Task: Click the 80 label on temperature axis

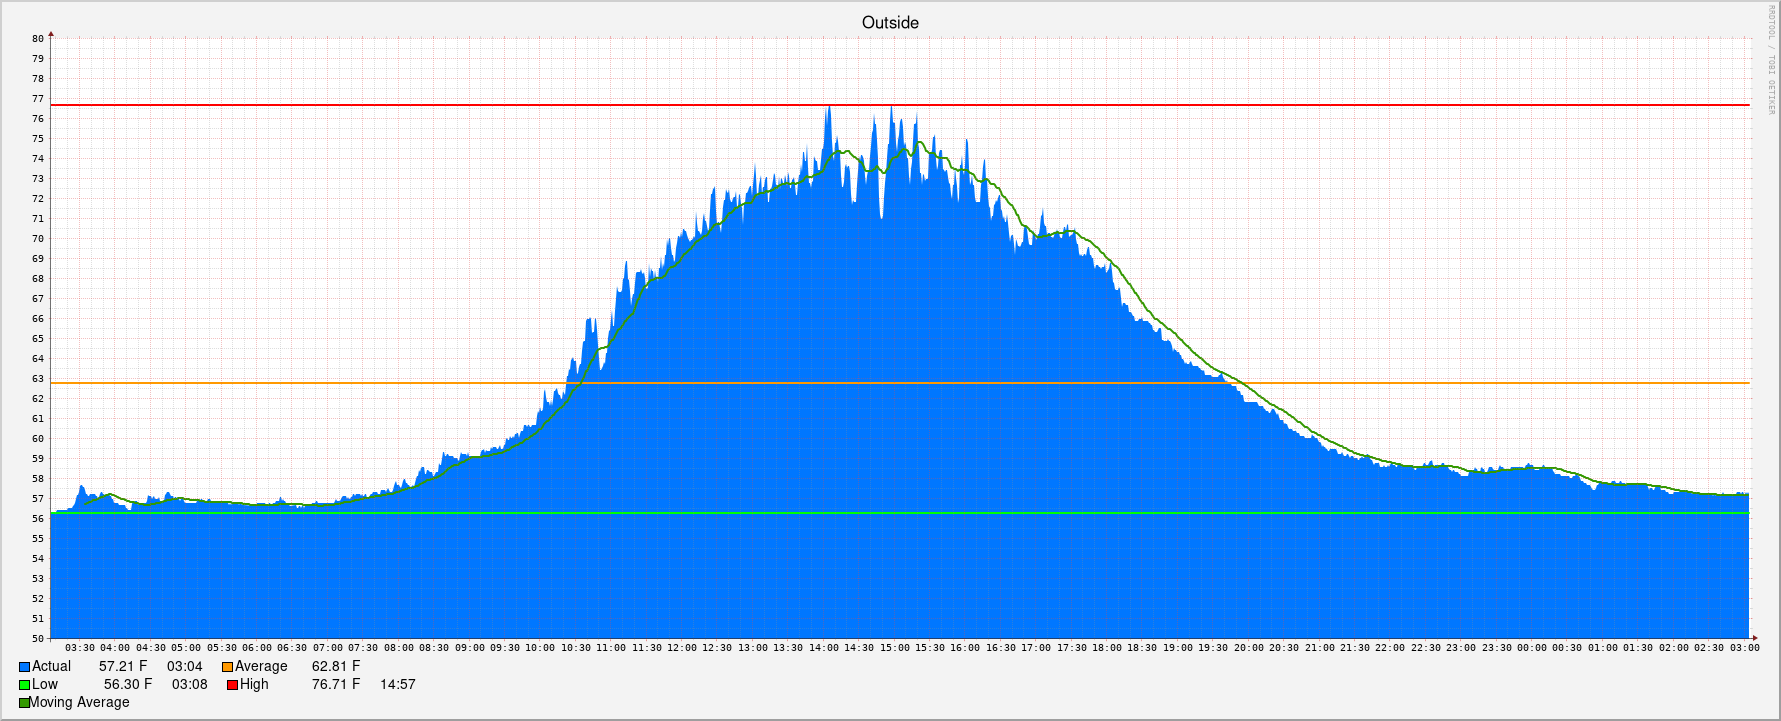Action: pos(38,39)
